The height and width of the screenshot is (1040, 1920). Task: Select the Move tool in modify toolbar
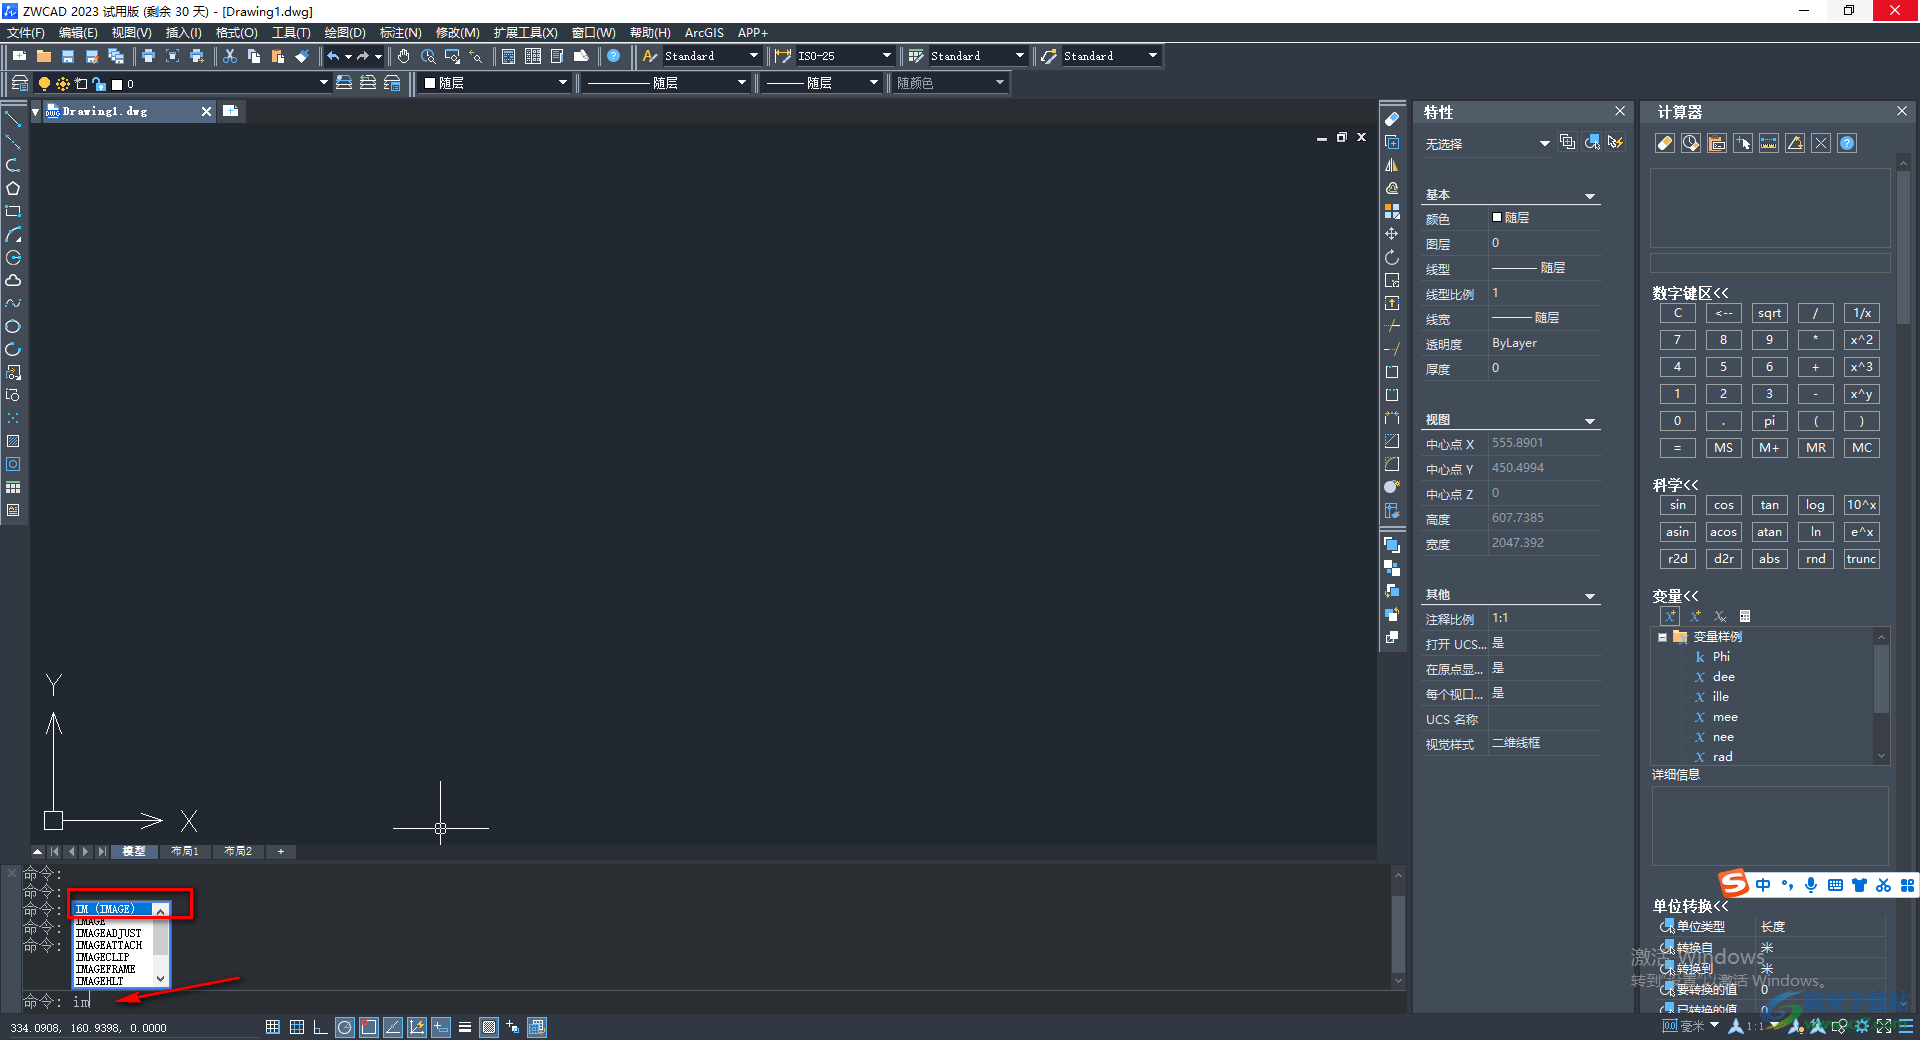(x=1392, y=234)
